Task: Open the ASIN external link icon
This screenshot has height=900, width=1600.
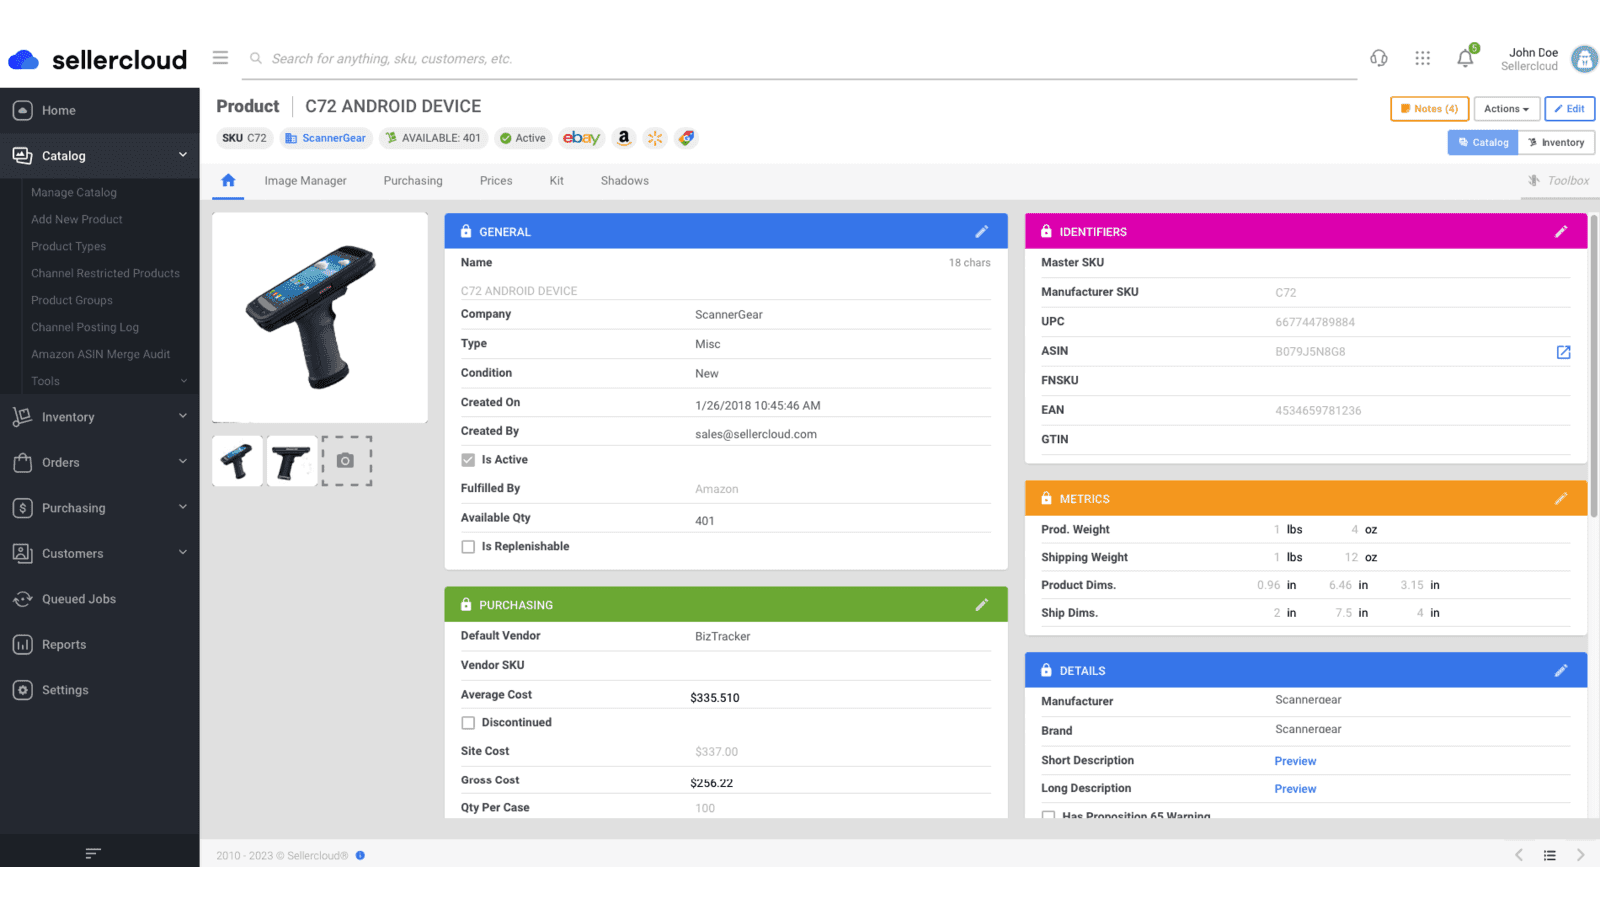Action: click(x=1563, y=352)
